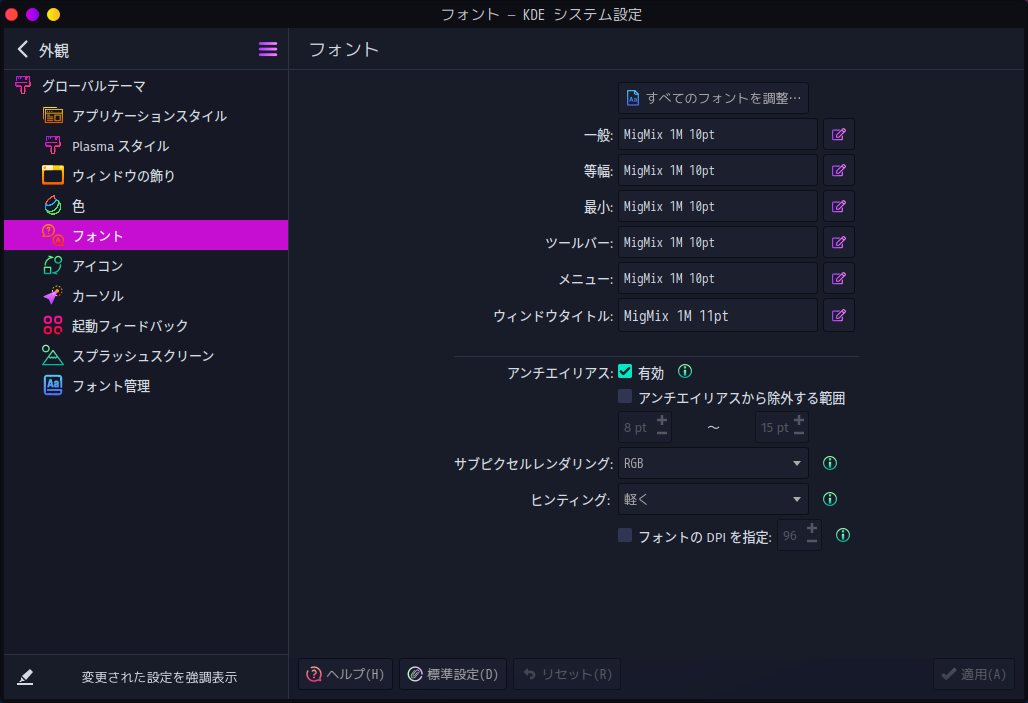
Task: Go to ウィンドウの飾り settings
Action: pos(146,176)
